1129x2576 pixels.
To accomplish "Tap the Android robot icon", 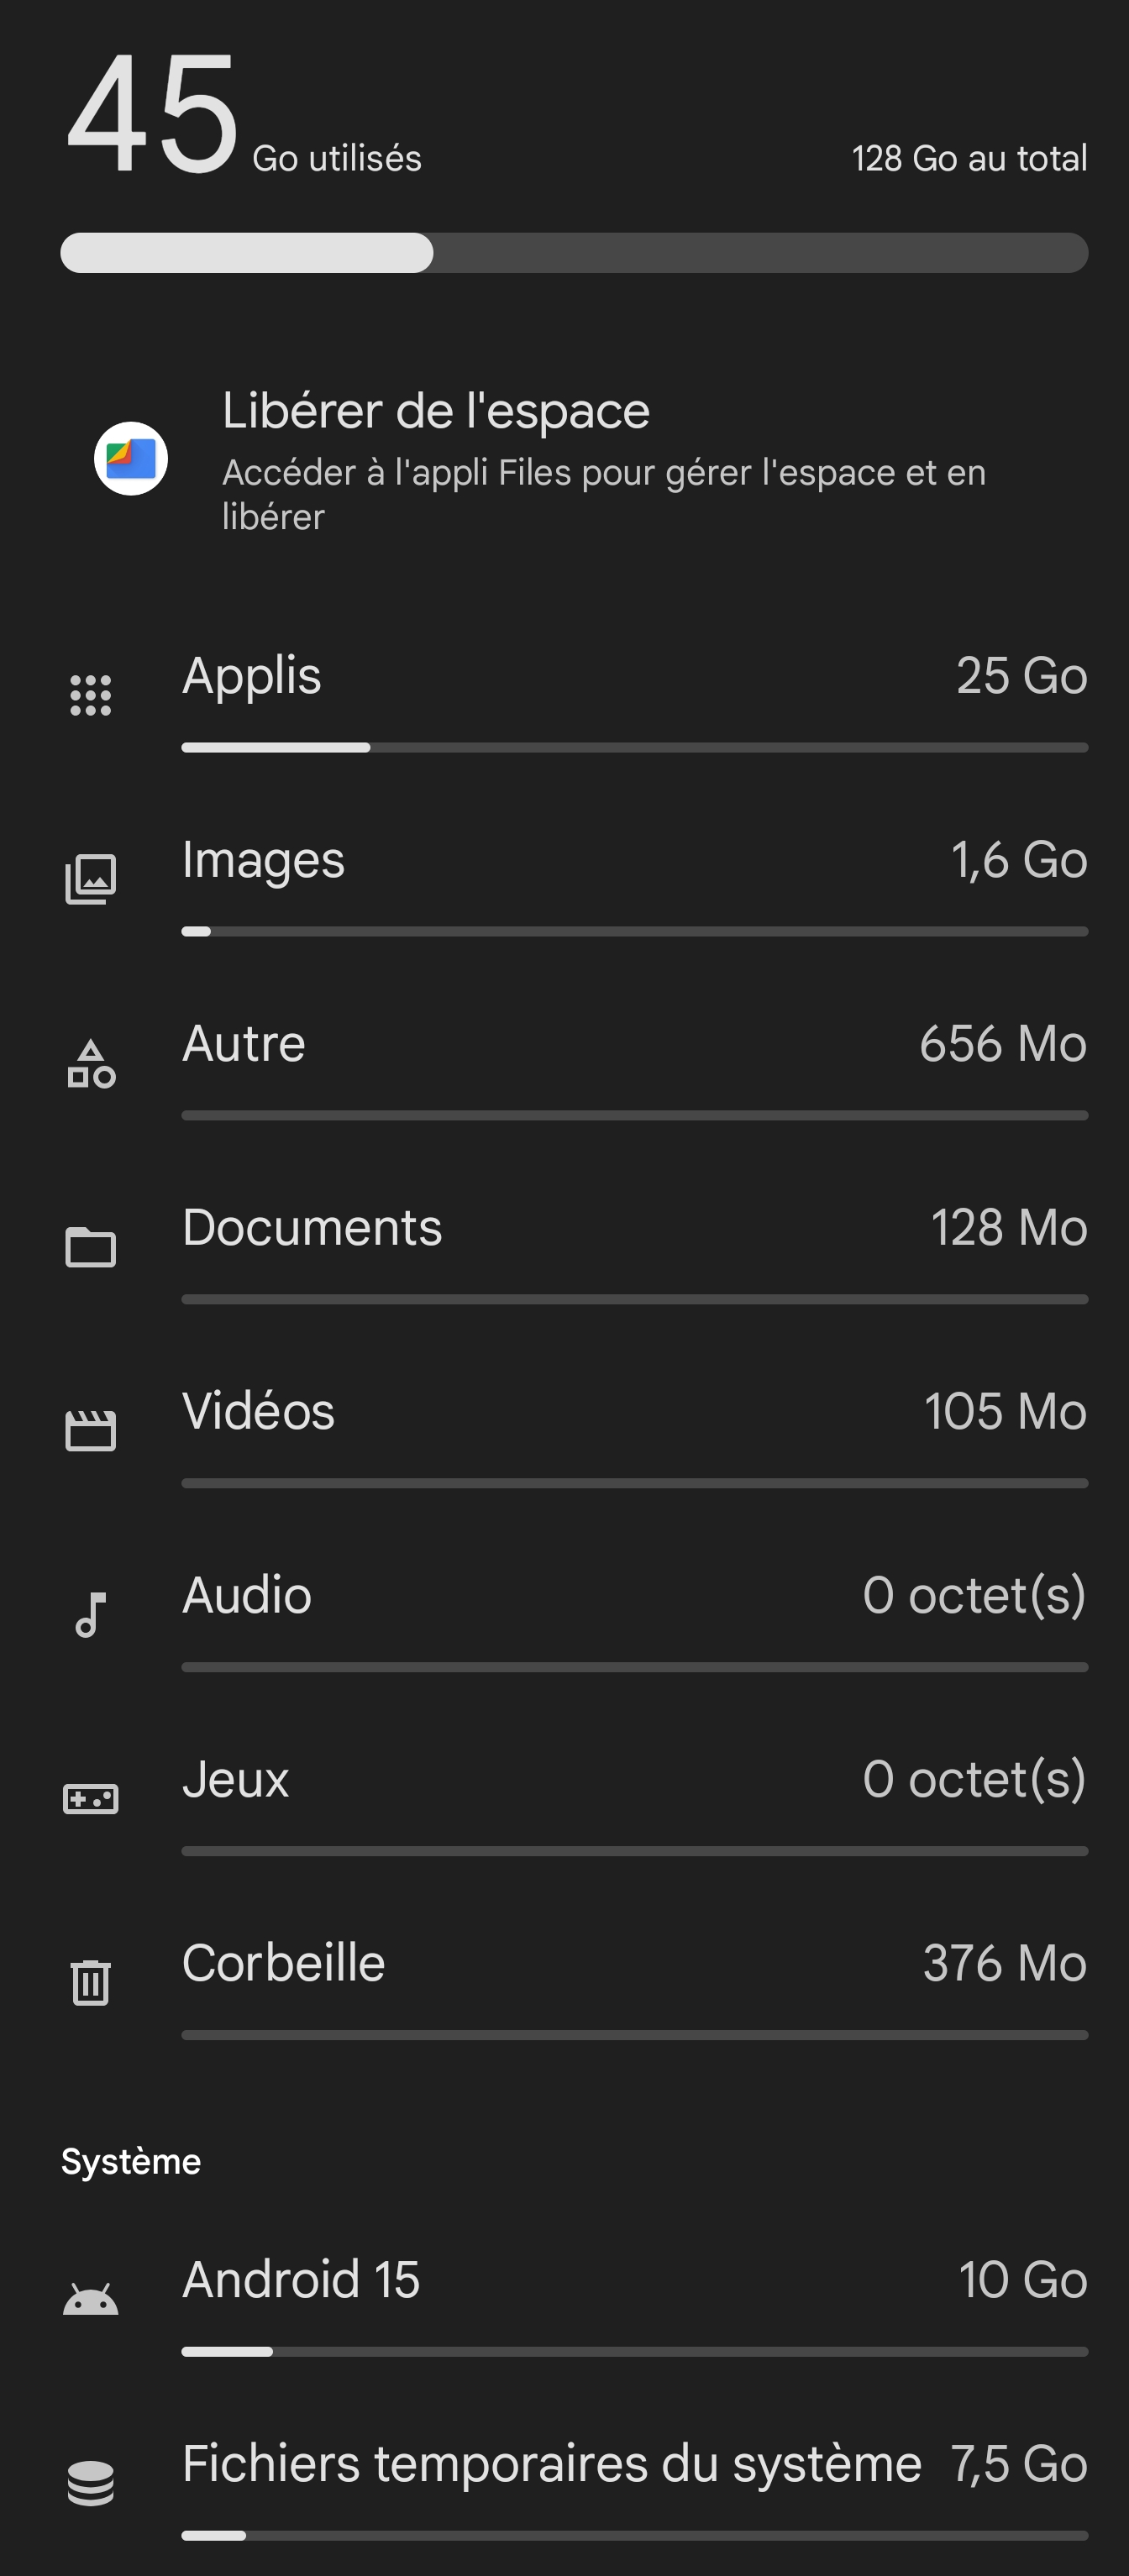I will pos(91,2300).
